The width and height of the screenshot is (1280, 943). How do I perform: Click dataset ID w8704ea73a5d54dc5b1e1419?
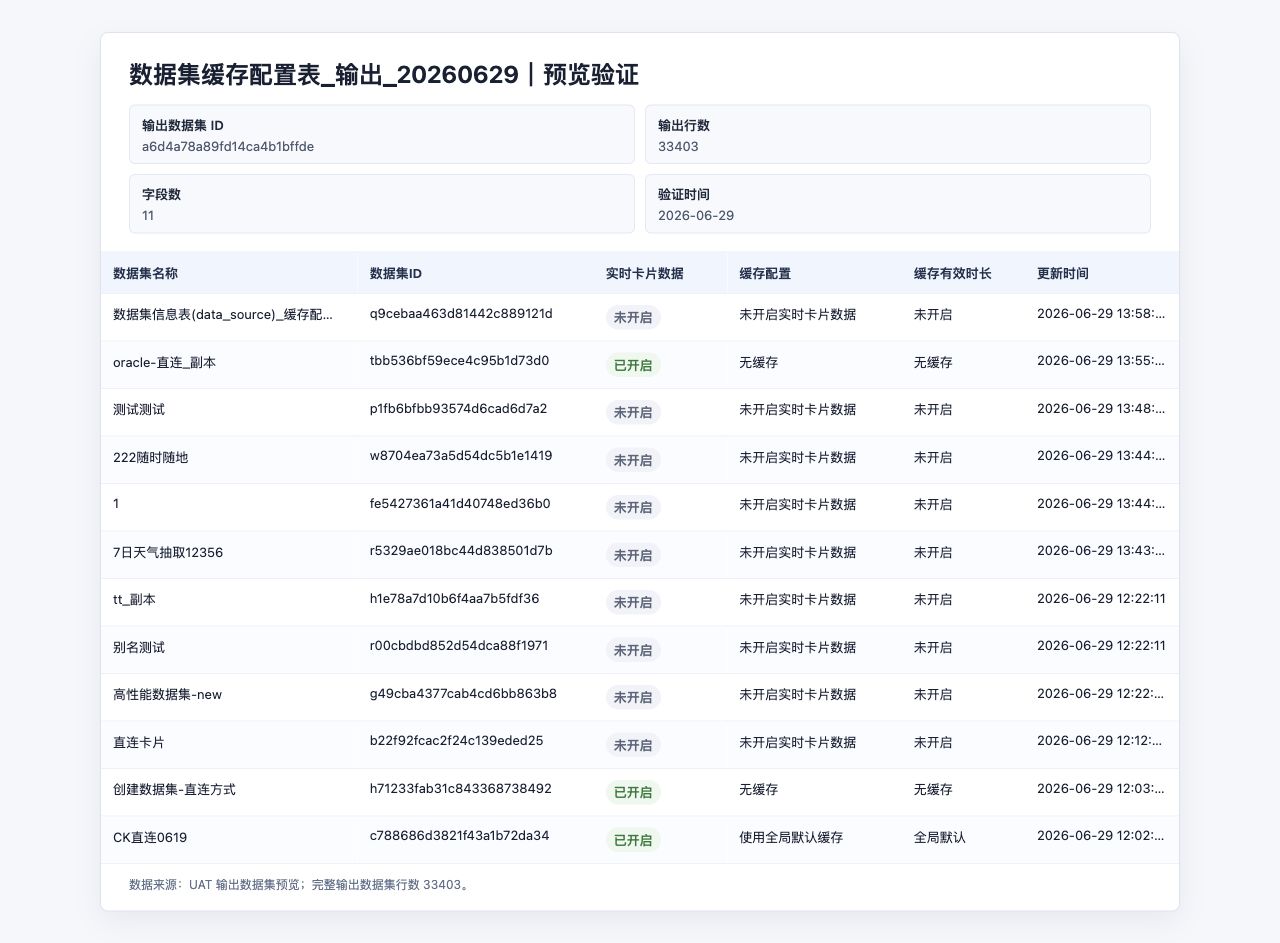[461, 456]
